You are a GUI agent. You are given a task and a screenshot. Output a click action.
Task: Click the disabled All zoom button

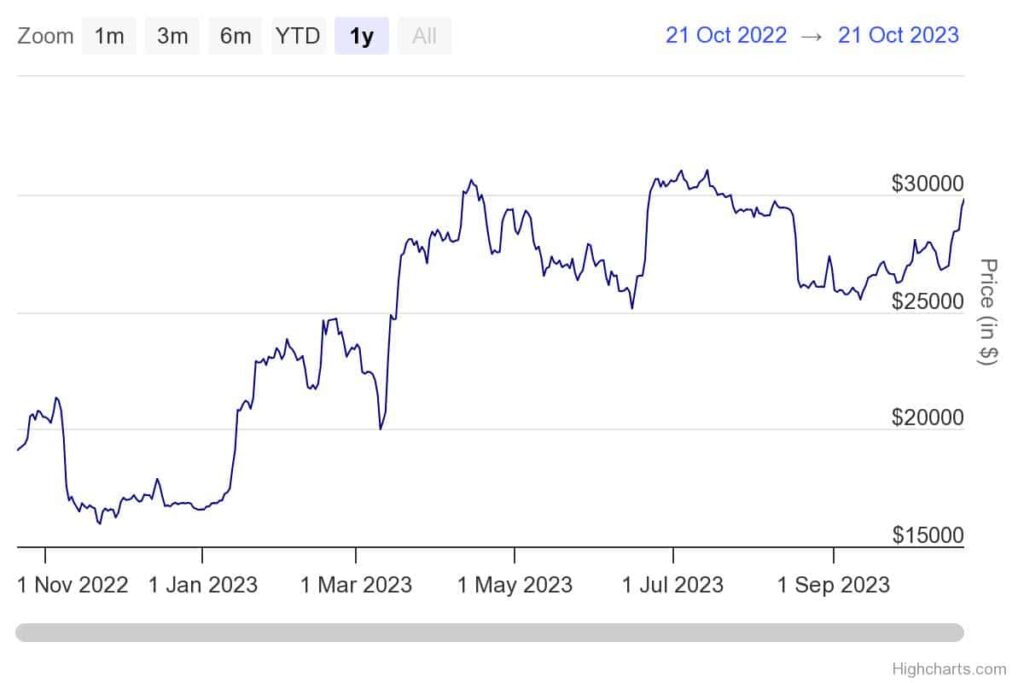(x=424, y=37)
